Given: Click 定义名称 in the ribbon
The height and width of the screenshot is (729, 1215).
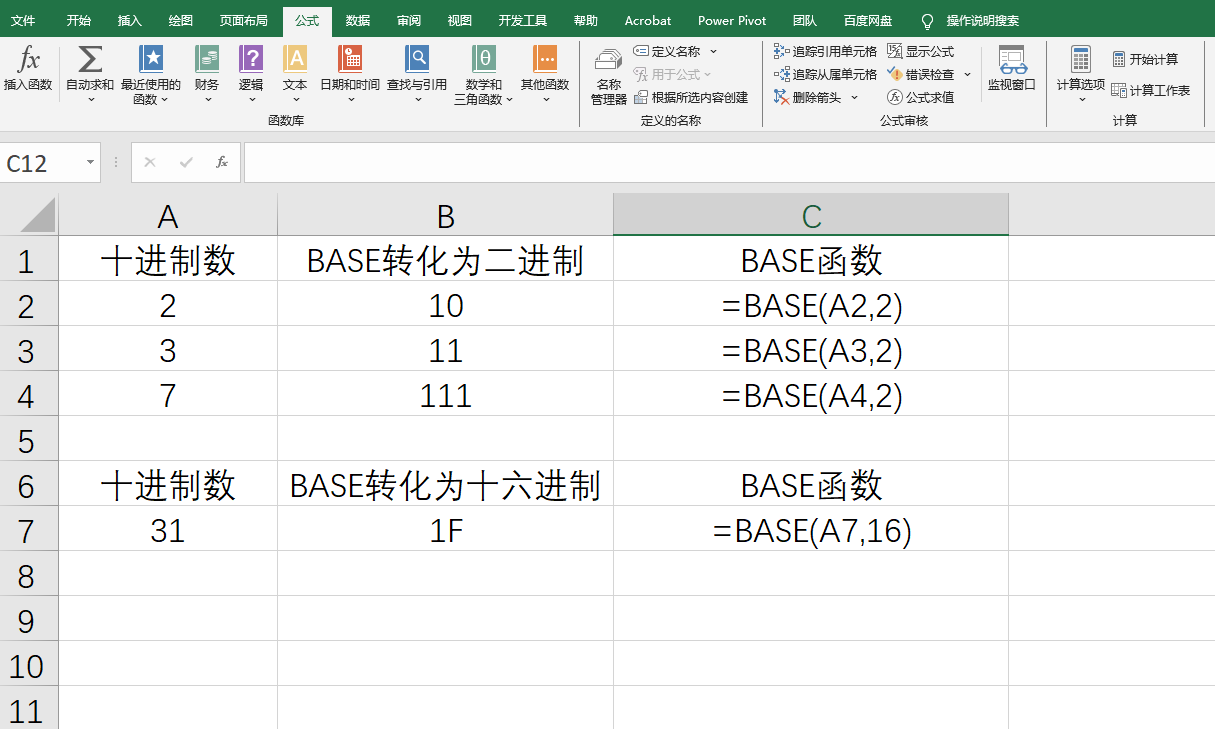Looking at the screenshot, I should 667,51.
